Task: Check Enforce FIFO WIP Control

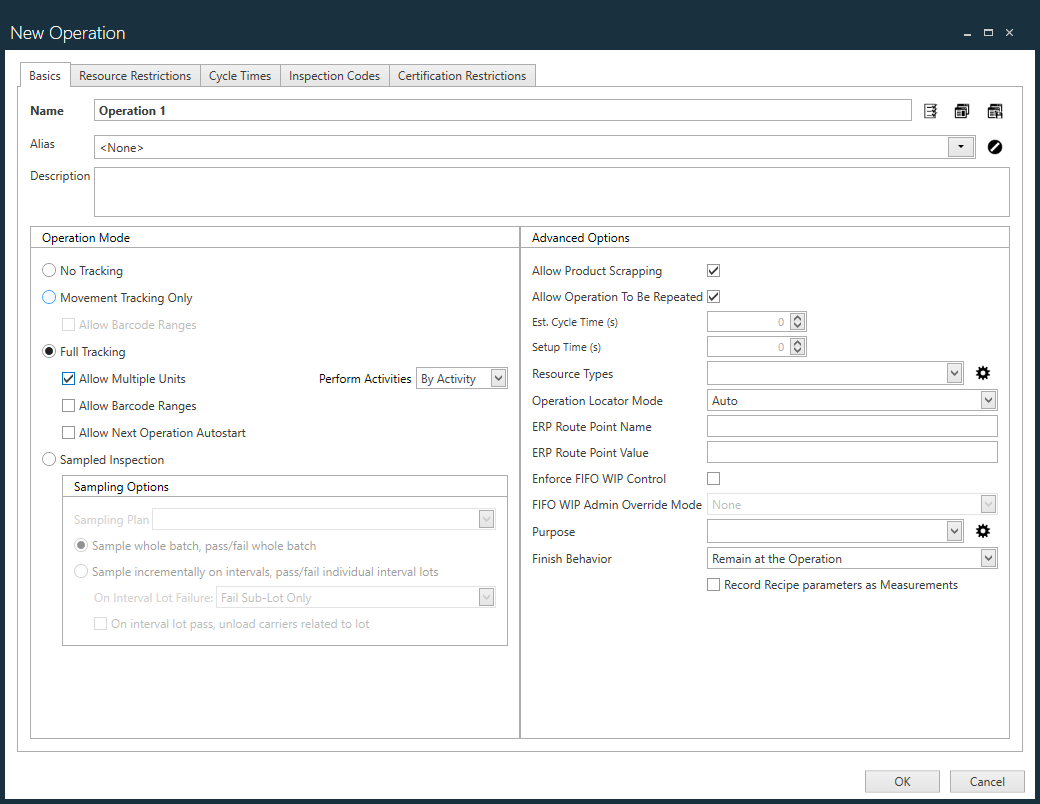Action: pyautogui.click(x=713, y=478)
